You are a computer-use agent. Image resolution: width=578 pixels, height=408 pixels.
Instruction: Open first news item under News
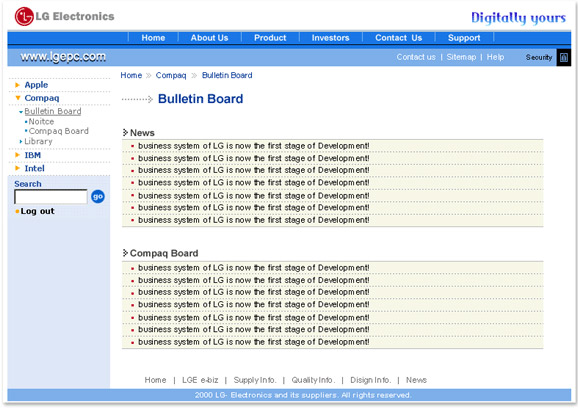(x=254, y=146)
